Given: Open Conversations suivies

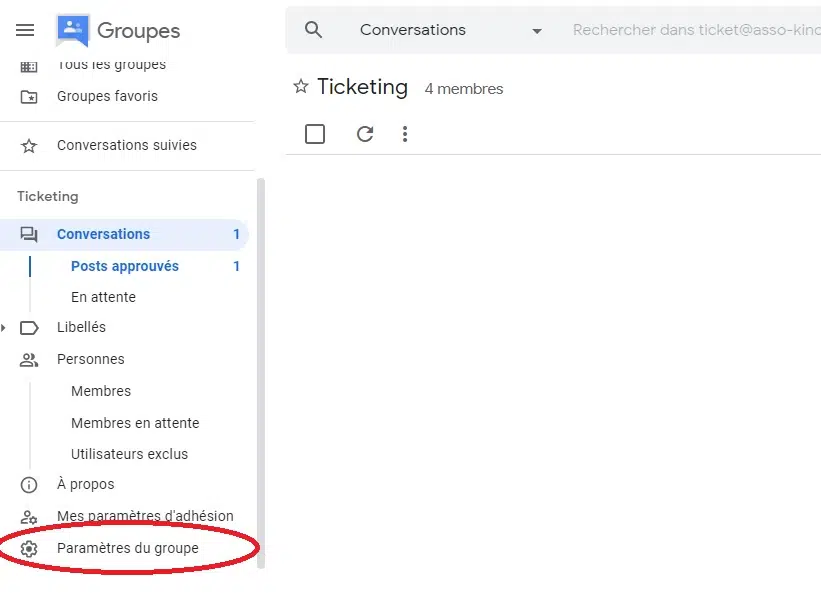Looking at the screenshot, I should (127, 145).
